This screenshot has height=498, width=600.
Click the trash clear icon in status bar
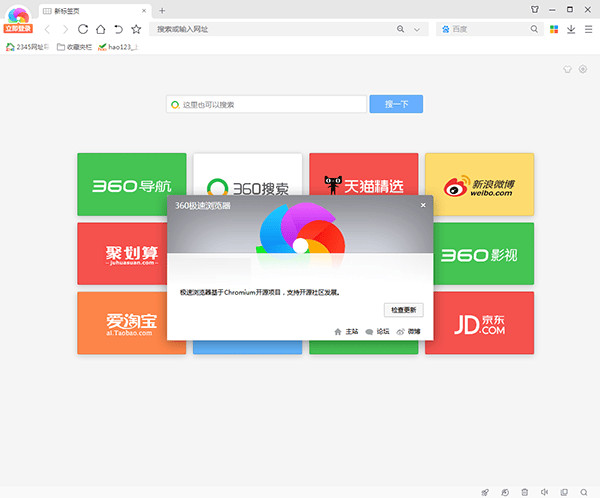[525, 492]
